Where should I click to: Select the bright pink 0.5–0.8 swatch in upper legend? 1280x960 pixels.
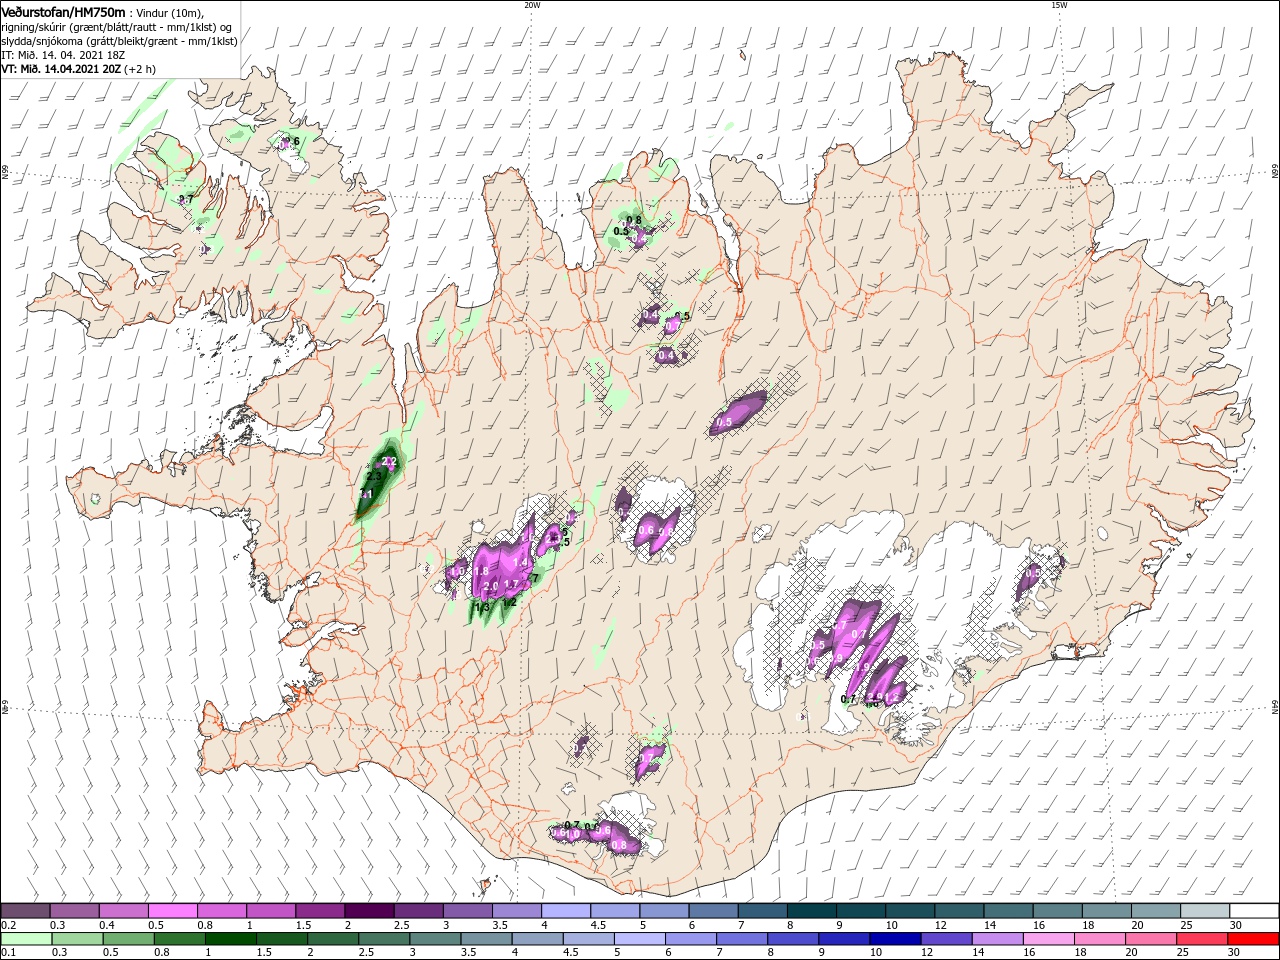click(x=174, y=911)
